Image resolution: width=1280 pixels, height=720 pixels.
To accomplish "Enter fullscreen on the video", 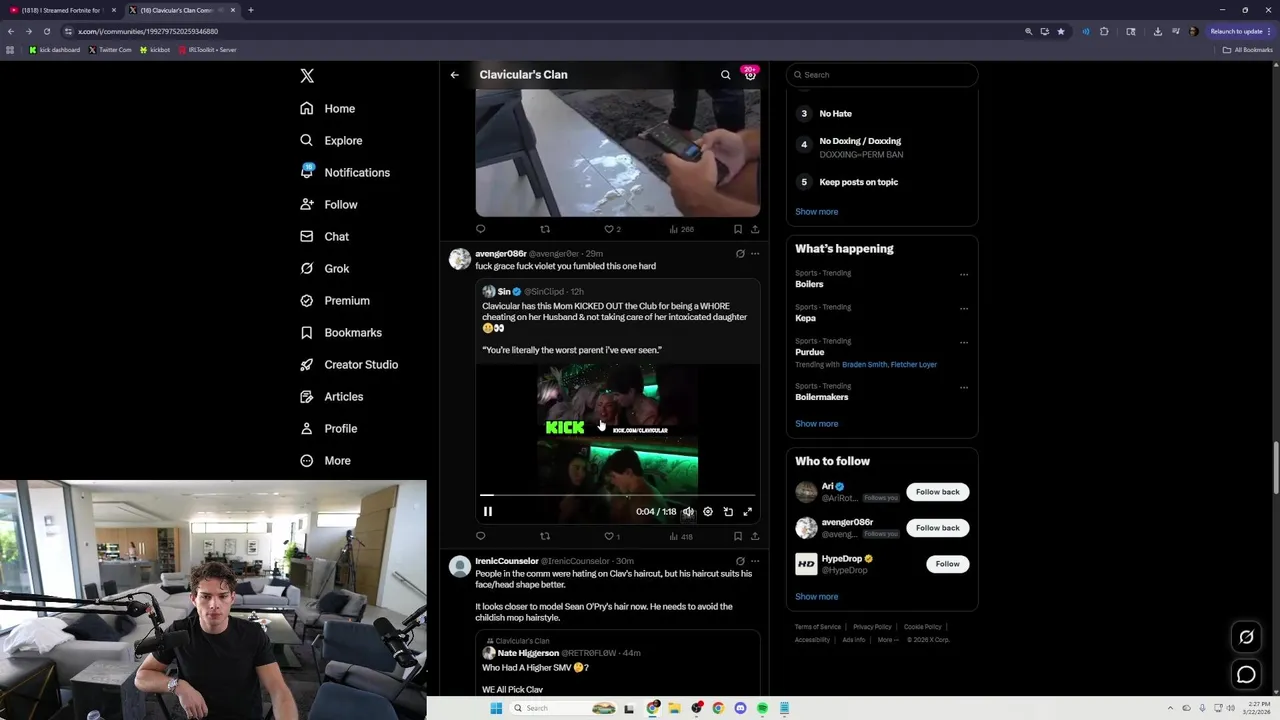I will pos(747,511).
